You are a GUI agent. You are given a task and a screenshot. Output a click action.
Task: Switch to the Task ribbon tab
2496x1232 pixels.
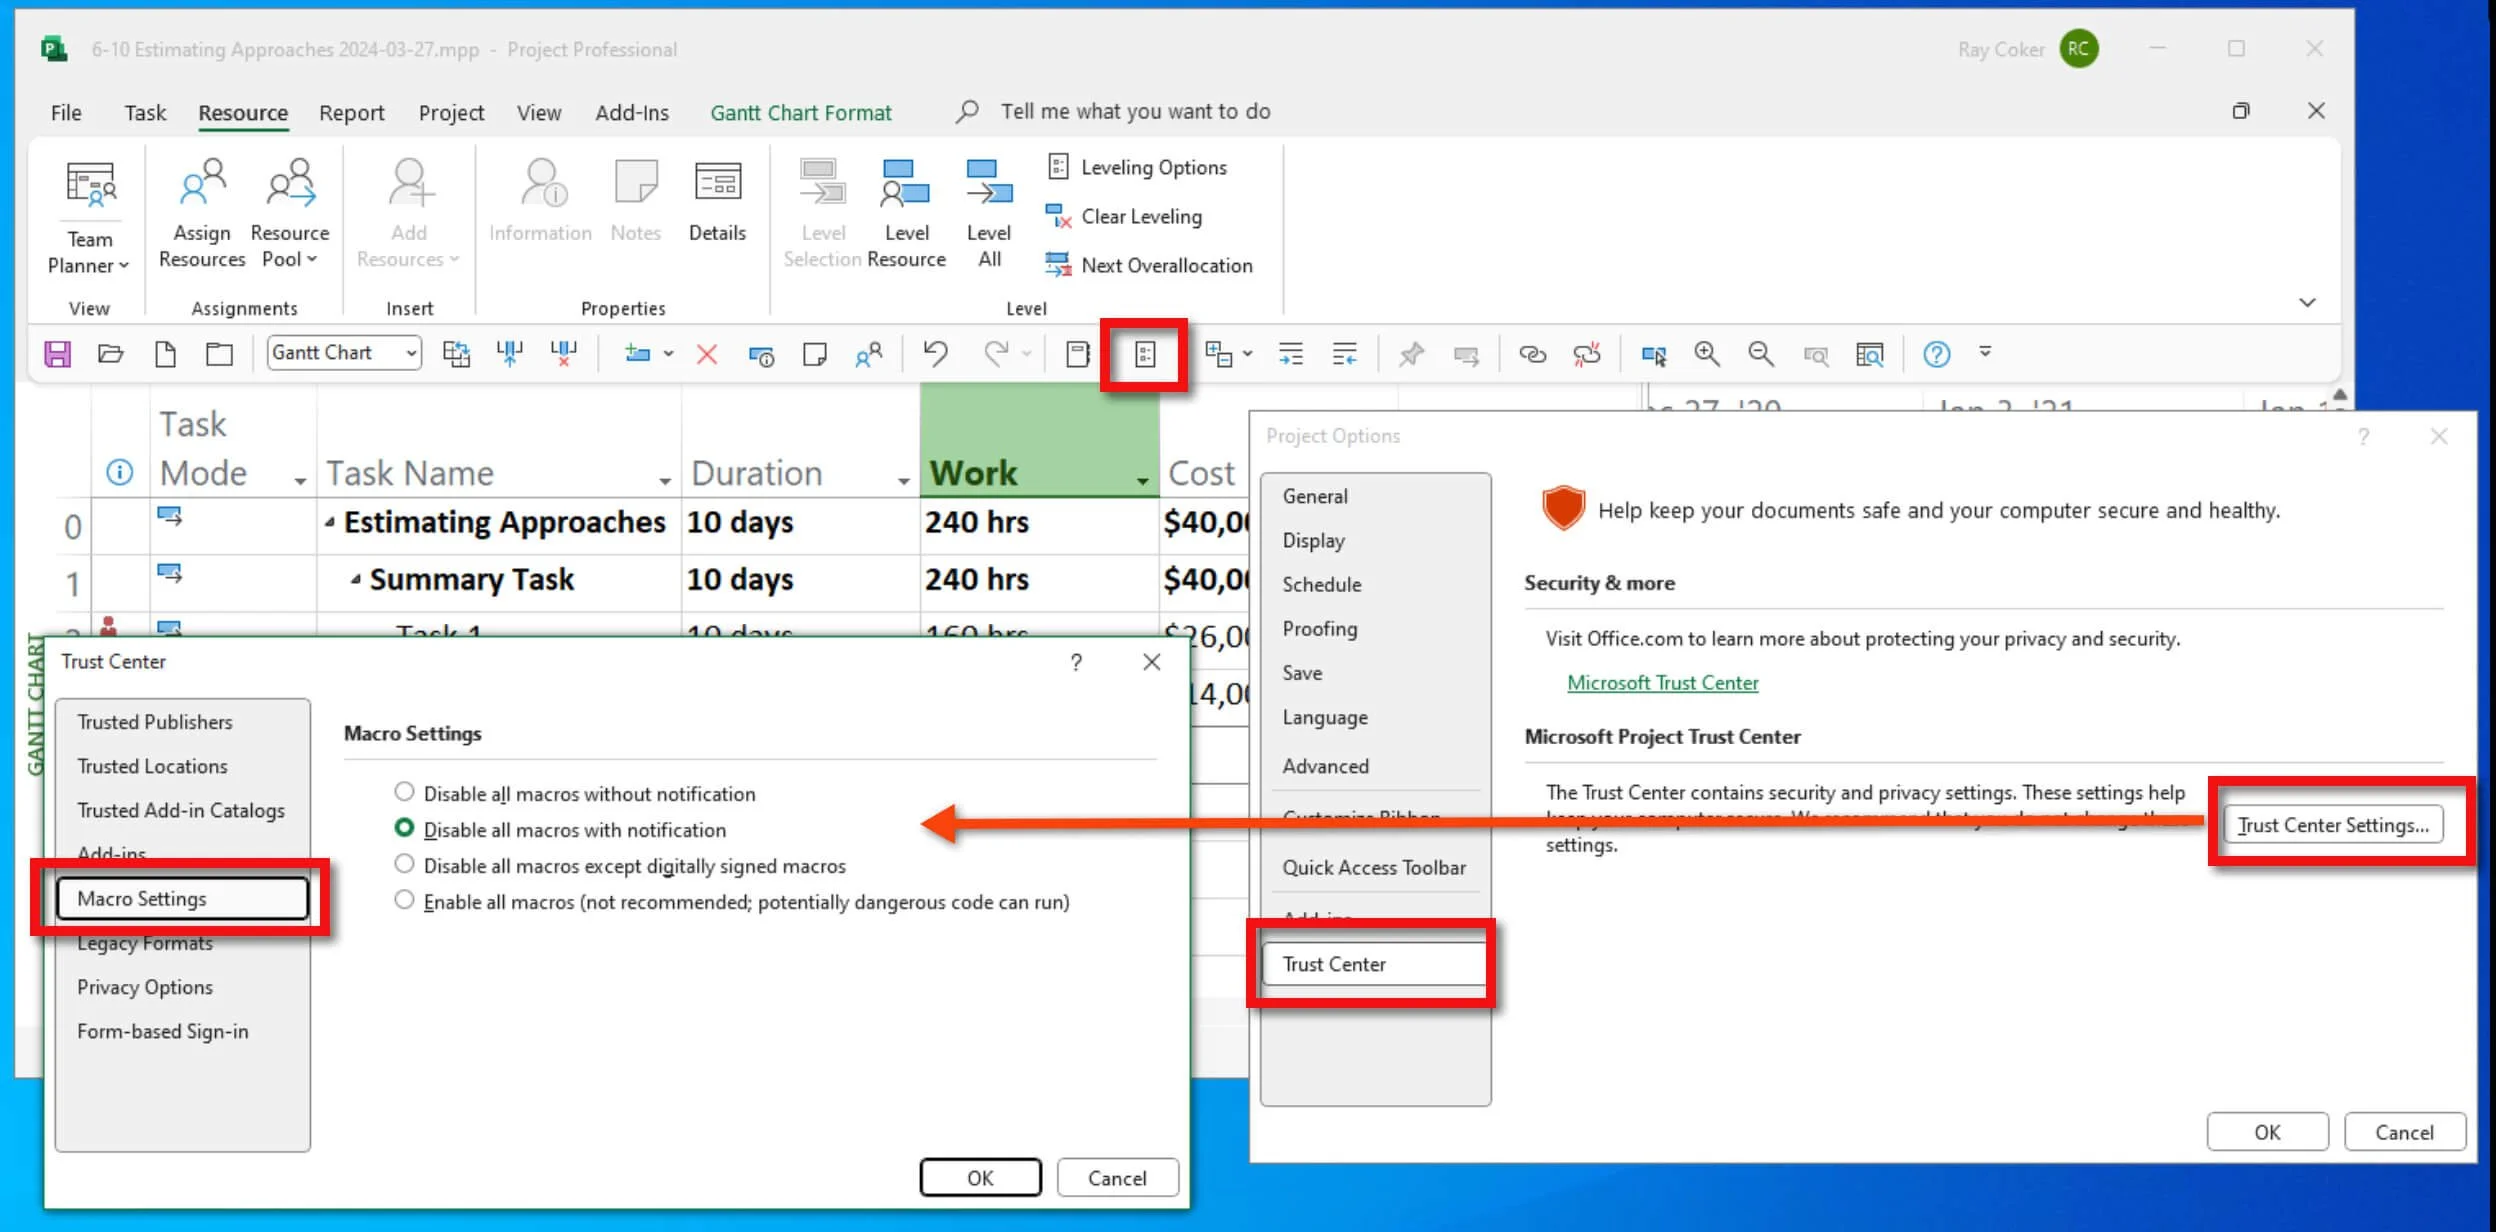coord(145,112)
